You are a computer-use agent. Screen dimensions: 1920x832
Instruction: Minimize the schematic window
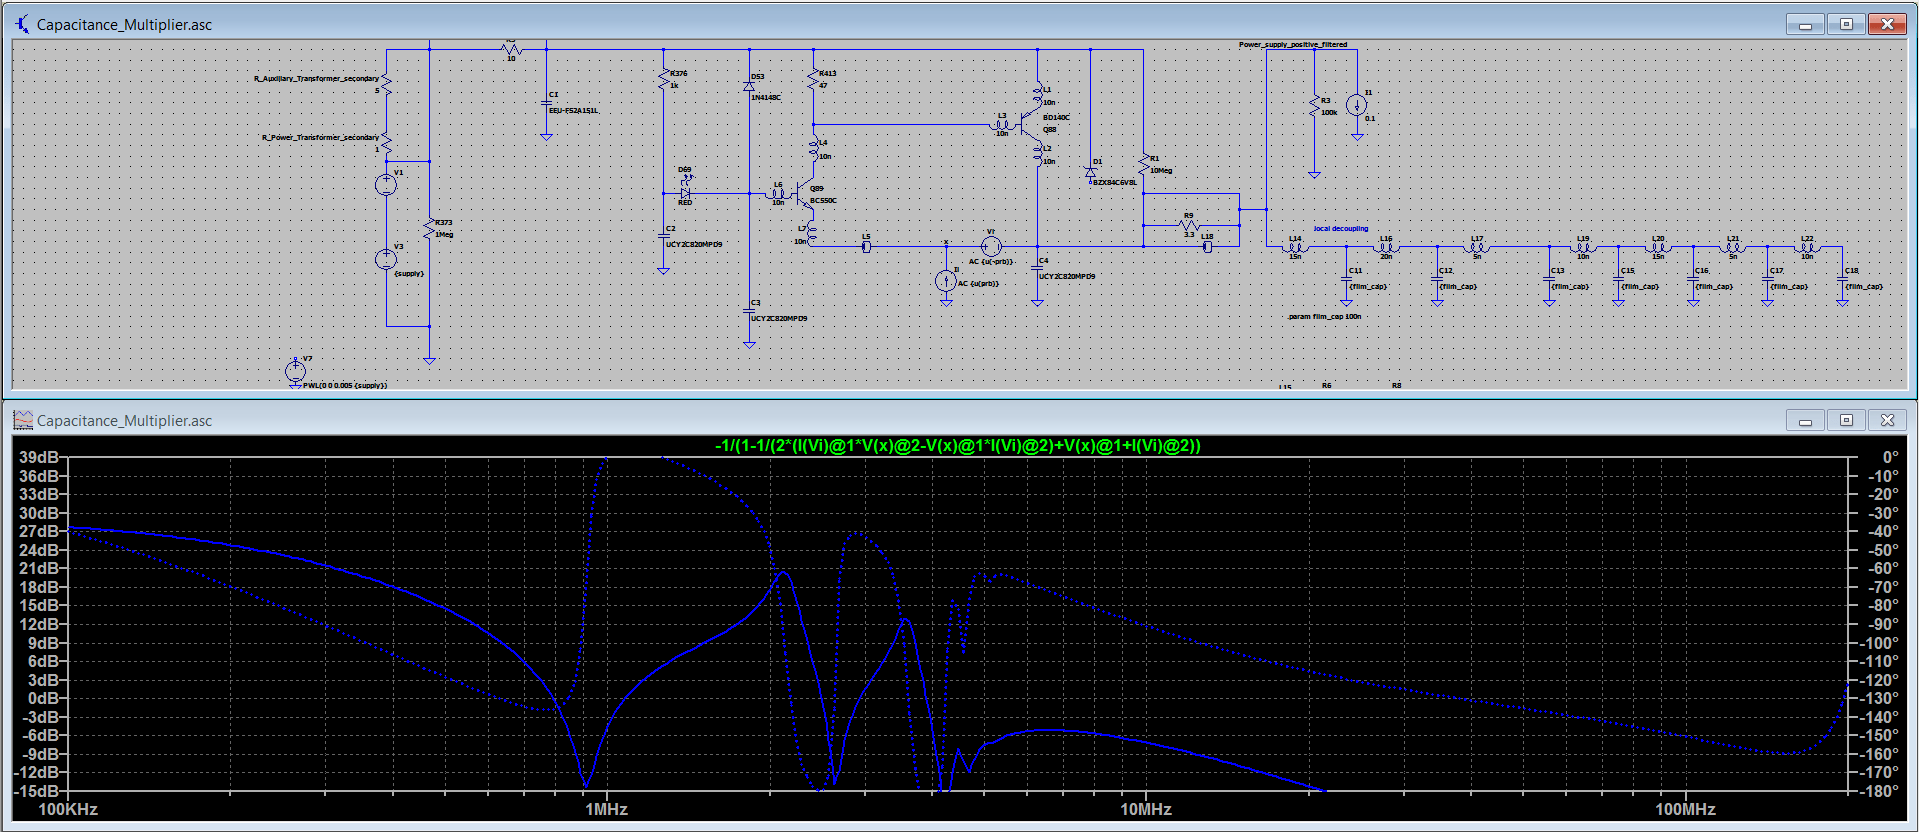1805,24
